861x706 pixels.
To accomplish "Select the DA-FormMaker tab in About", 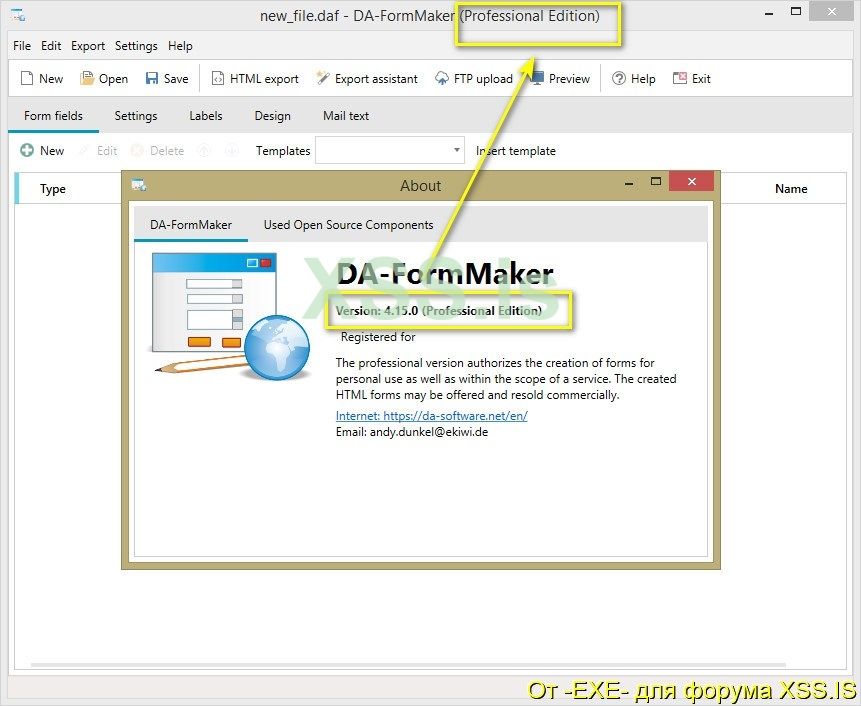I will 191,225.
